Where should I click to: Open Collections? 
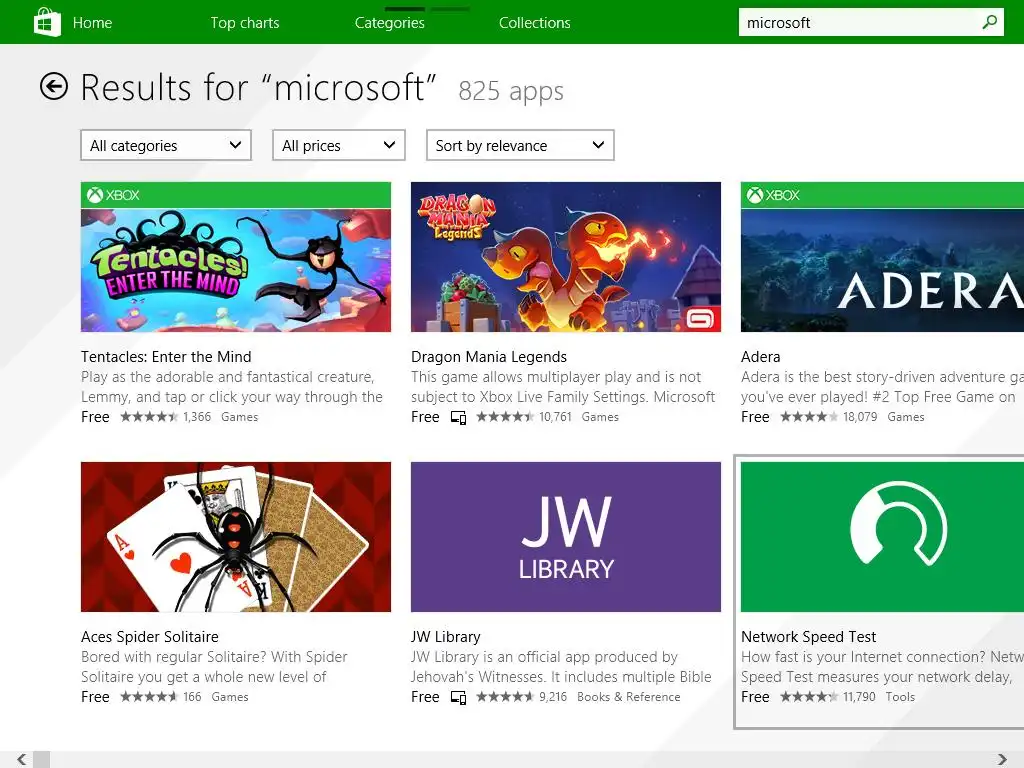pos(535,23)
